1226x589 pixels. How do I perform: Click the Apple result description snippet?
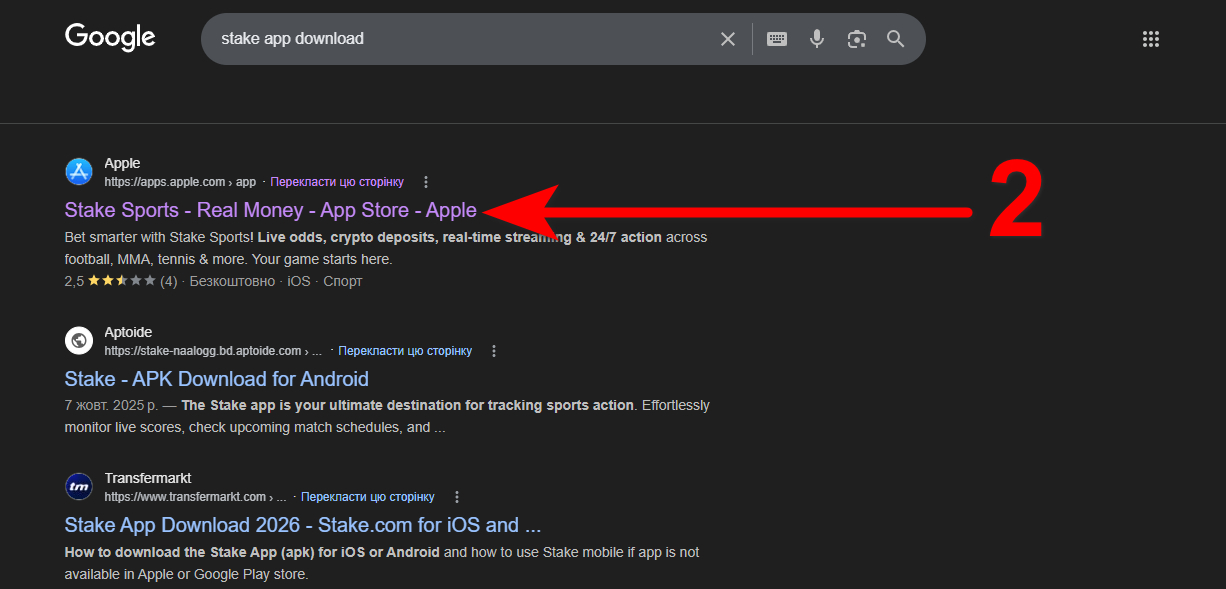386,248
